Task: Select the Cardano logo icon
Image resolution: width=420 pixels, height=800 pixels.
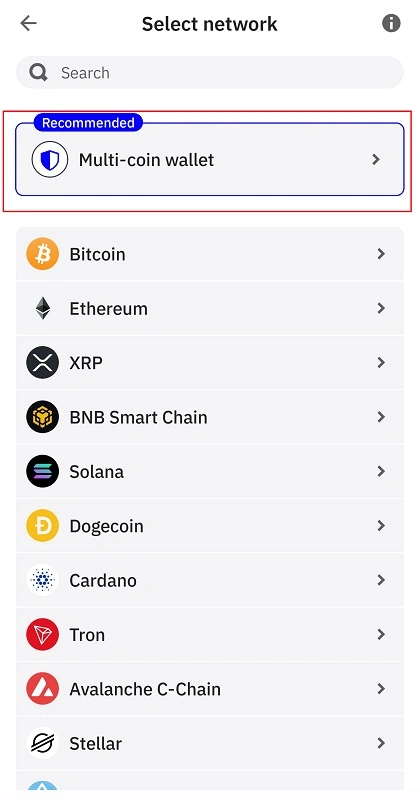Action: click(x=42, y=580)
